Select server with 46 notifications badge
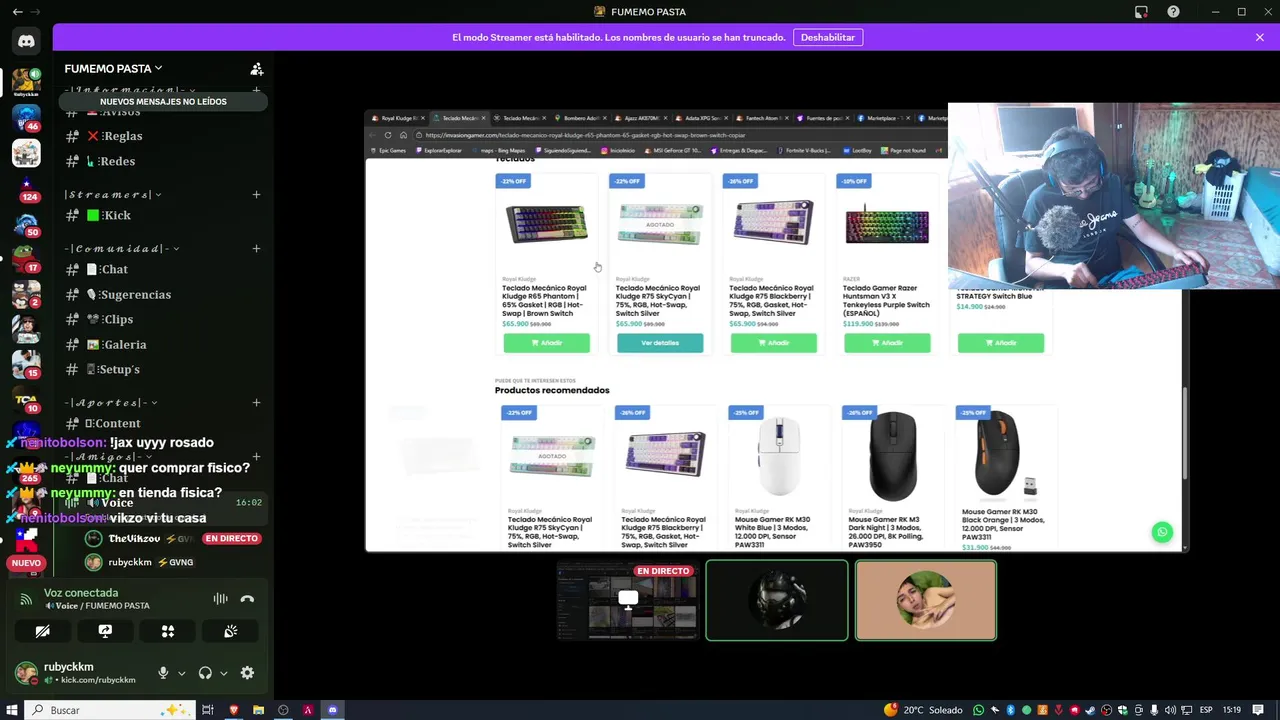 point(26,117)
